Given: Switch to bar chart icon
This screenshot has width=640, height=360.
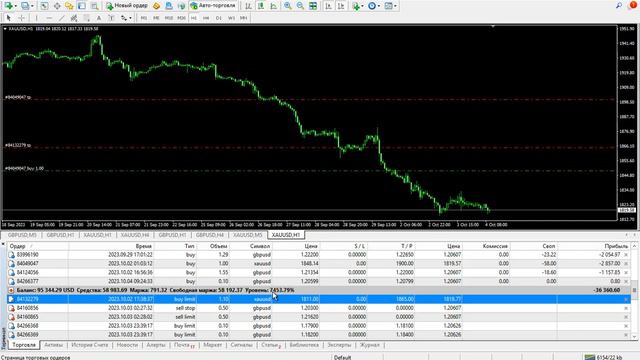Looking at the screenshot, I should click(248, 6).
